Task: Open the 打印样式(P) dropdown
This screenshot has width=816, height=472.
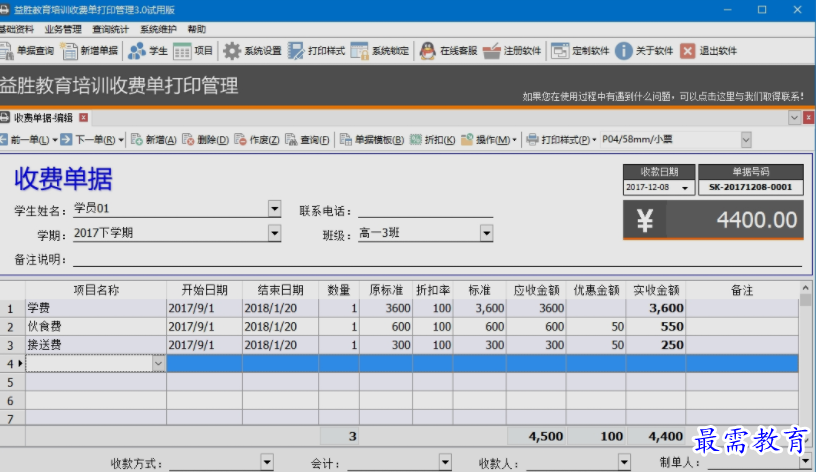Action: click(561, 139)
